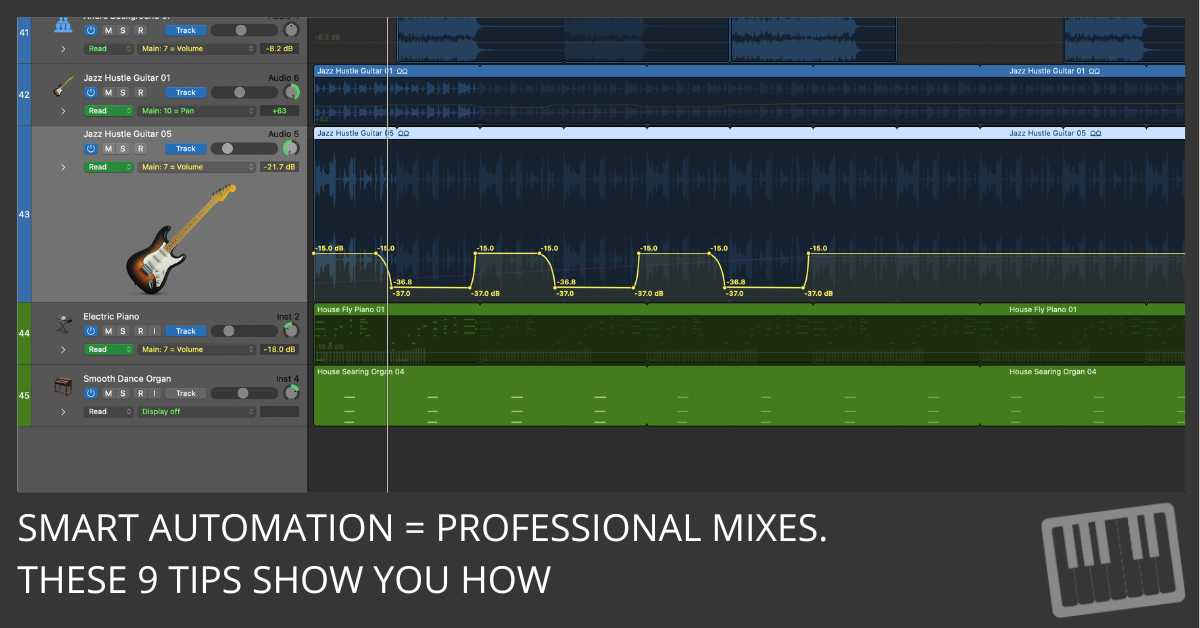
Task: Expand the Jazz Hustle Guitar 05 automation lanes chevron
Action: 63,167
